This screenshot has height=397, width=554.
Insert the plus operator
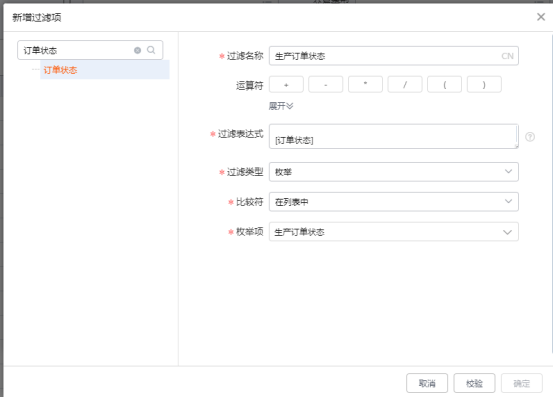click(x=286, y=85)
